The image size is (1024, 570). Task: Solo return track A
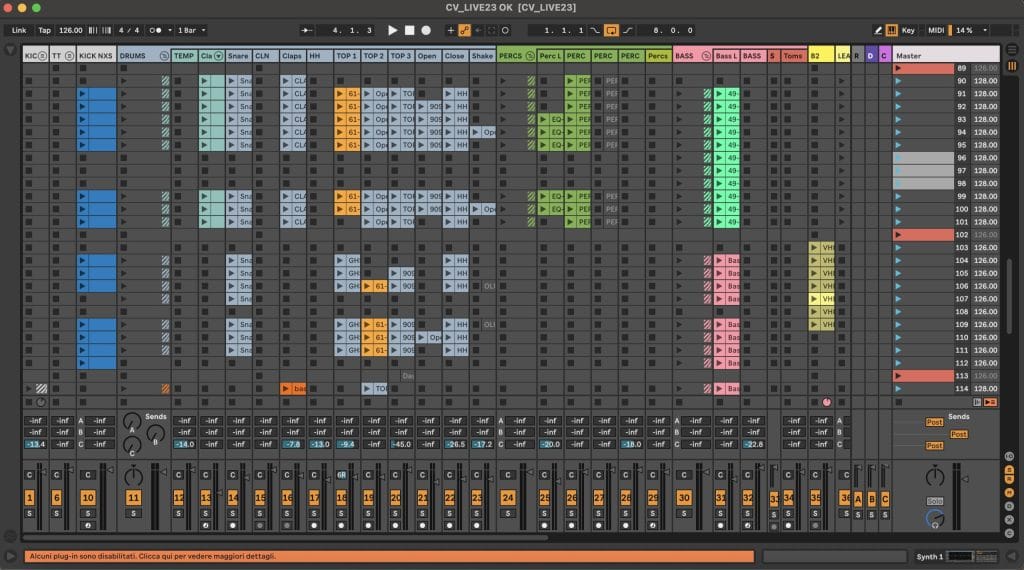coord(858,515)
